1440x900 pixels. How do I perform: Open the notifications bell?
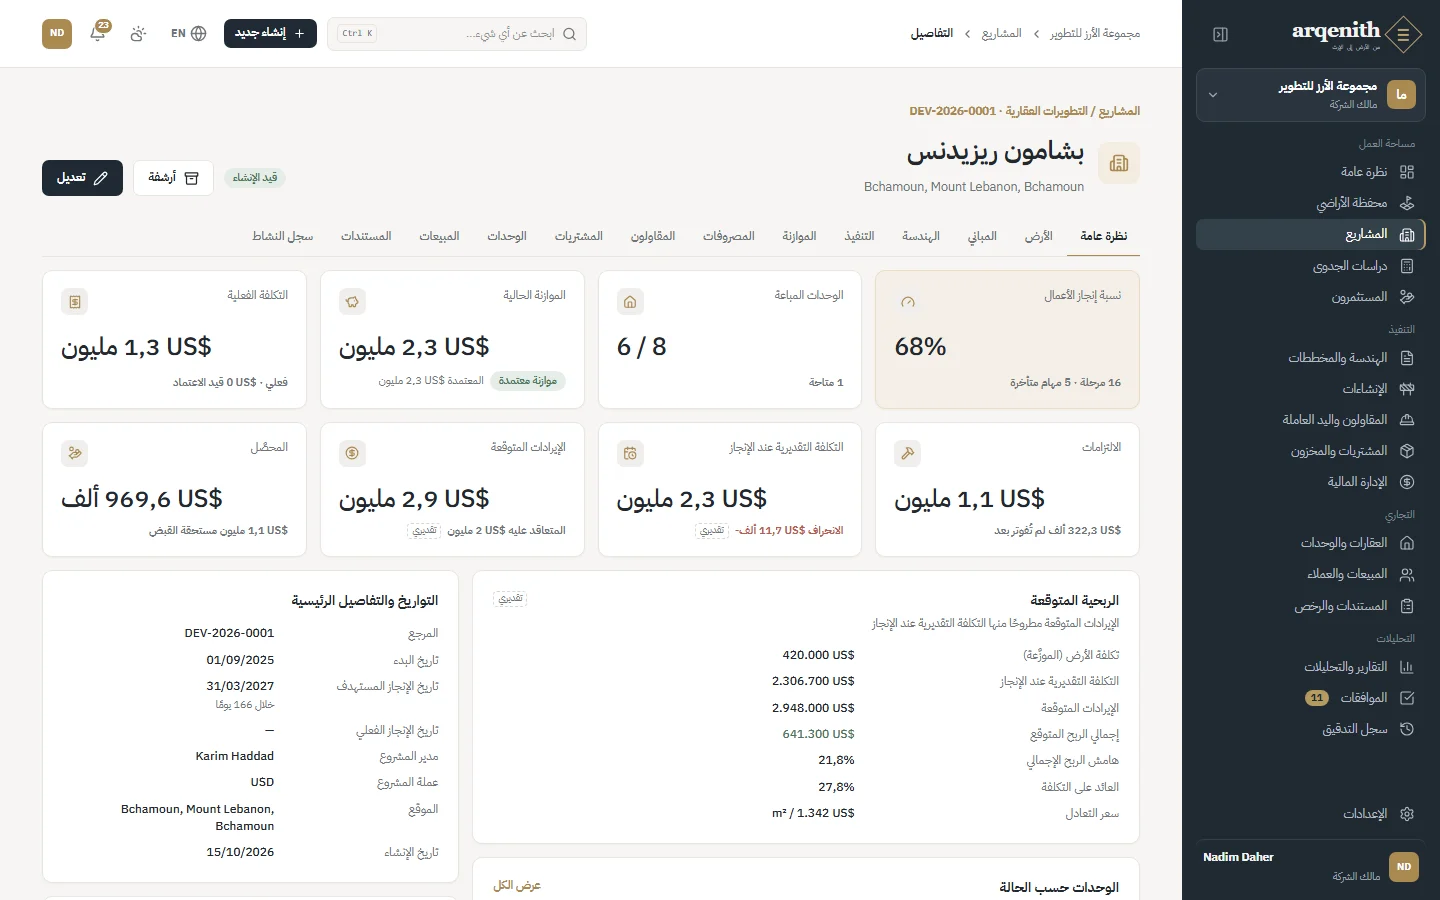[98, 33]
